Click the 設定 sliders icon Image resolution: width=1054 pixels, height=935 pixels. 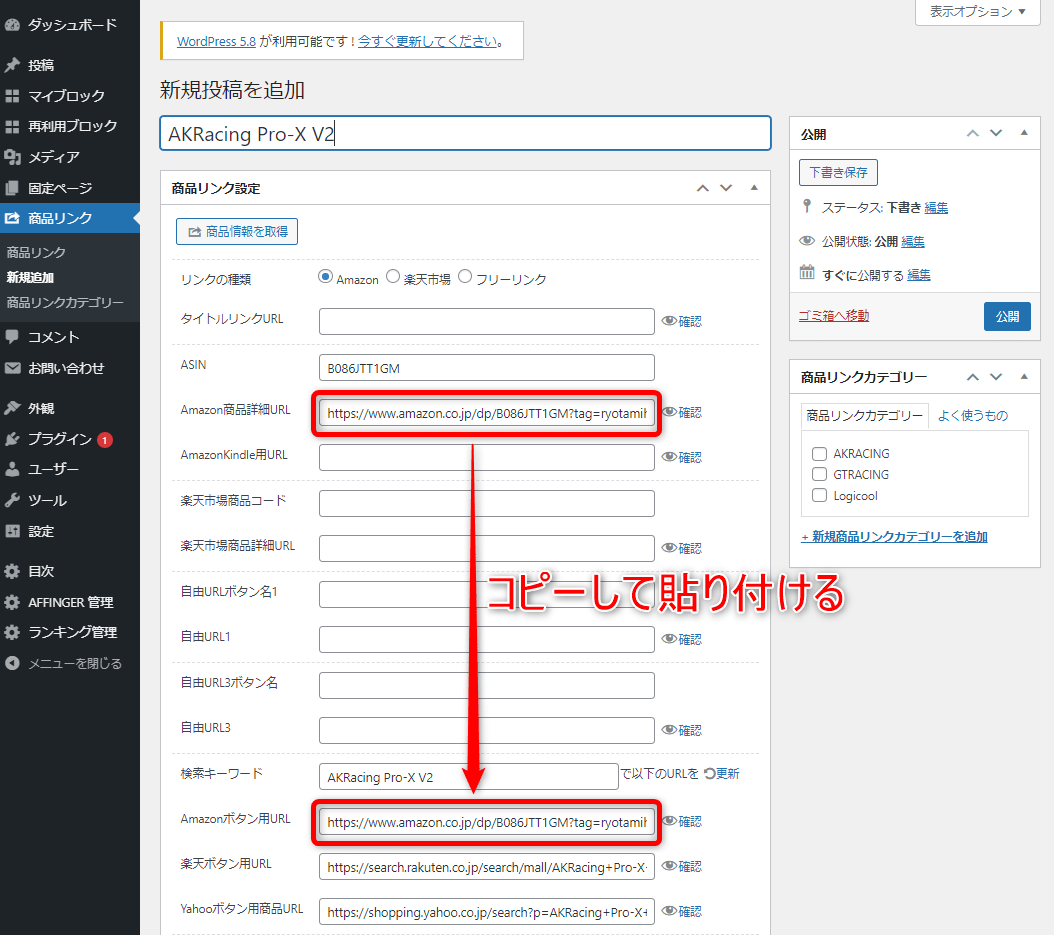12,531
